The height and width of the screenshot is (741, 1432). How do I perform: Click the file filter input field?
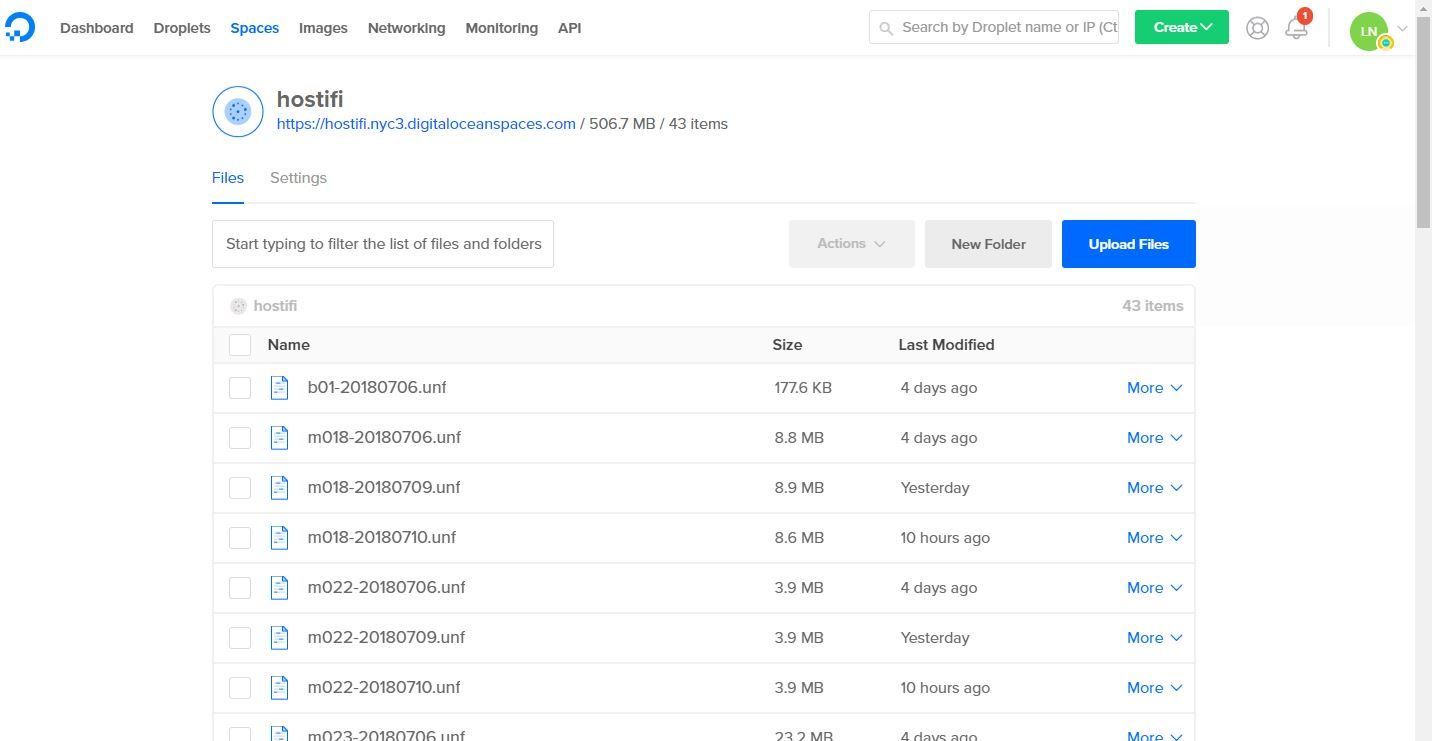click(x=383, y=243)
